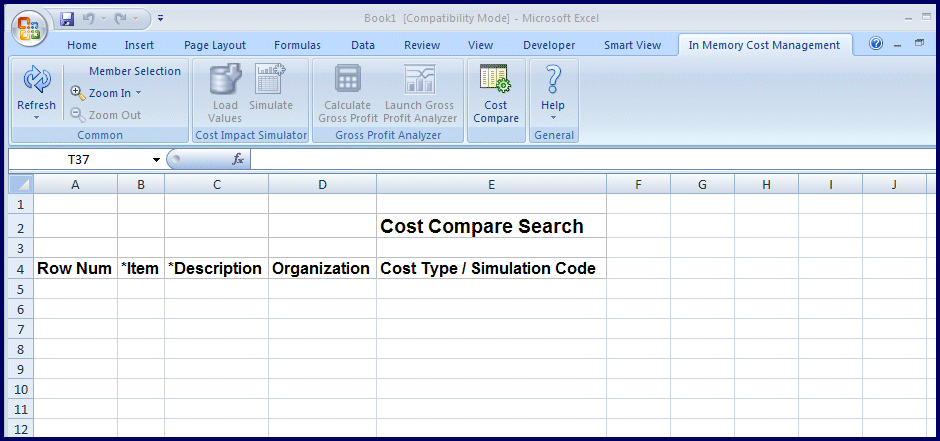This screenshot has width=940, height=441.
Task: Open the Data ribbon tab
Action: [x=363, y=45]
